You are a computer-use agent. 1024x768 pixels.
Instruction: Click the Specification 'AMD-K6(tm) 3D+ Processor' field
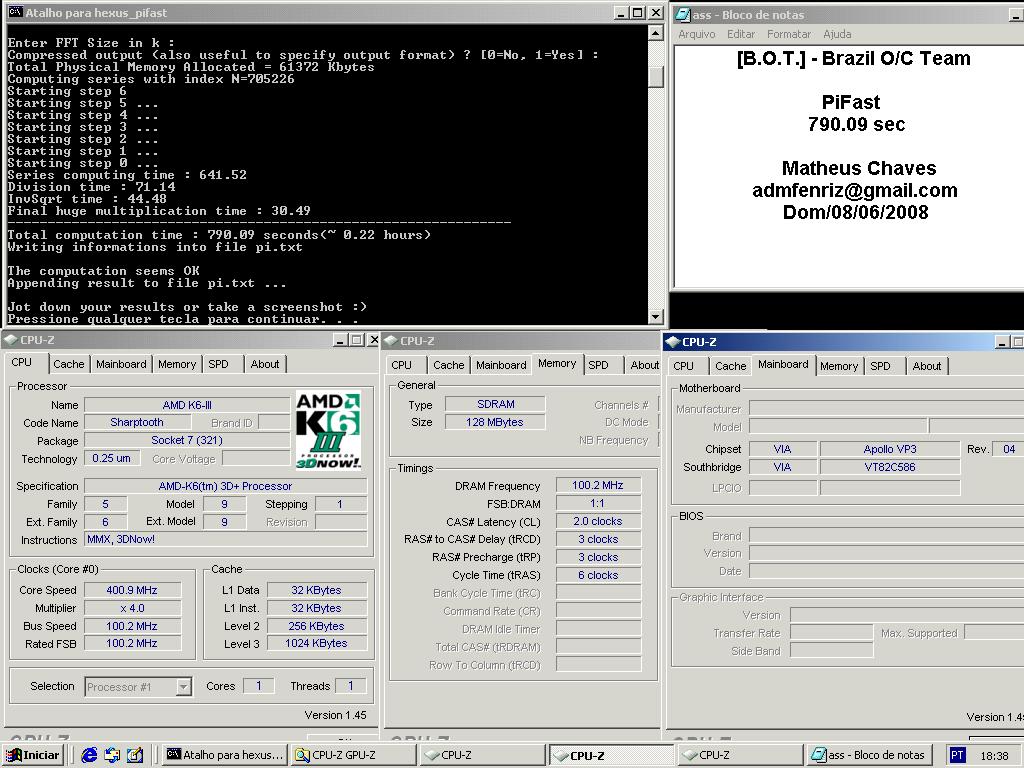tap(225, 486)
